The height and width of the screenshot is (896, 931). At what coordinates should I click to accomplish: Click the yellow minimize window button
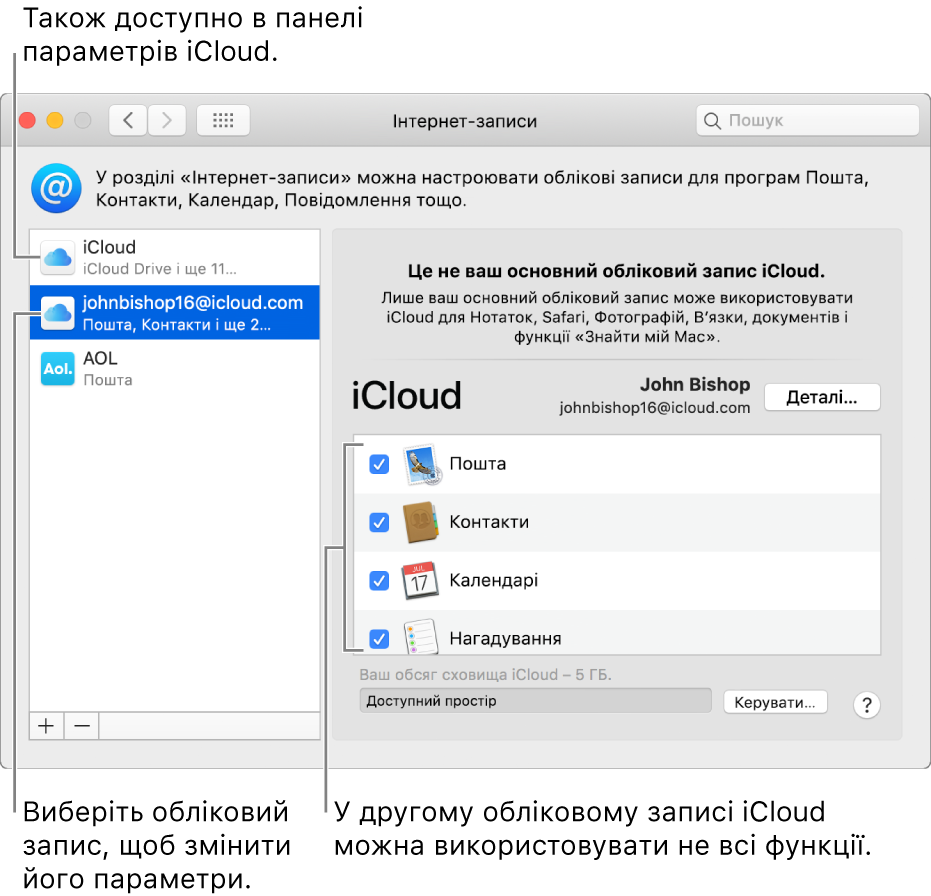pyautogui.click(x=55, y=121)
